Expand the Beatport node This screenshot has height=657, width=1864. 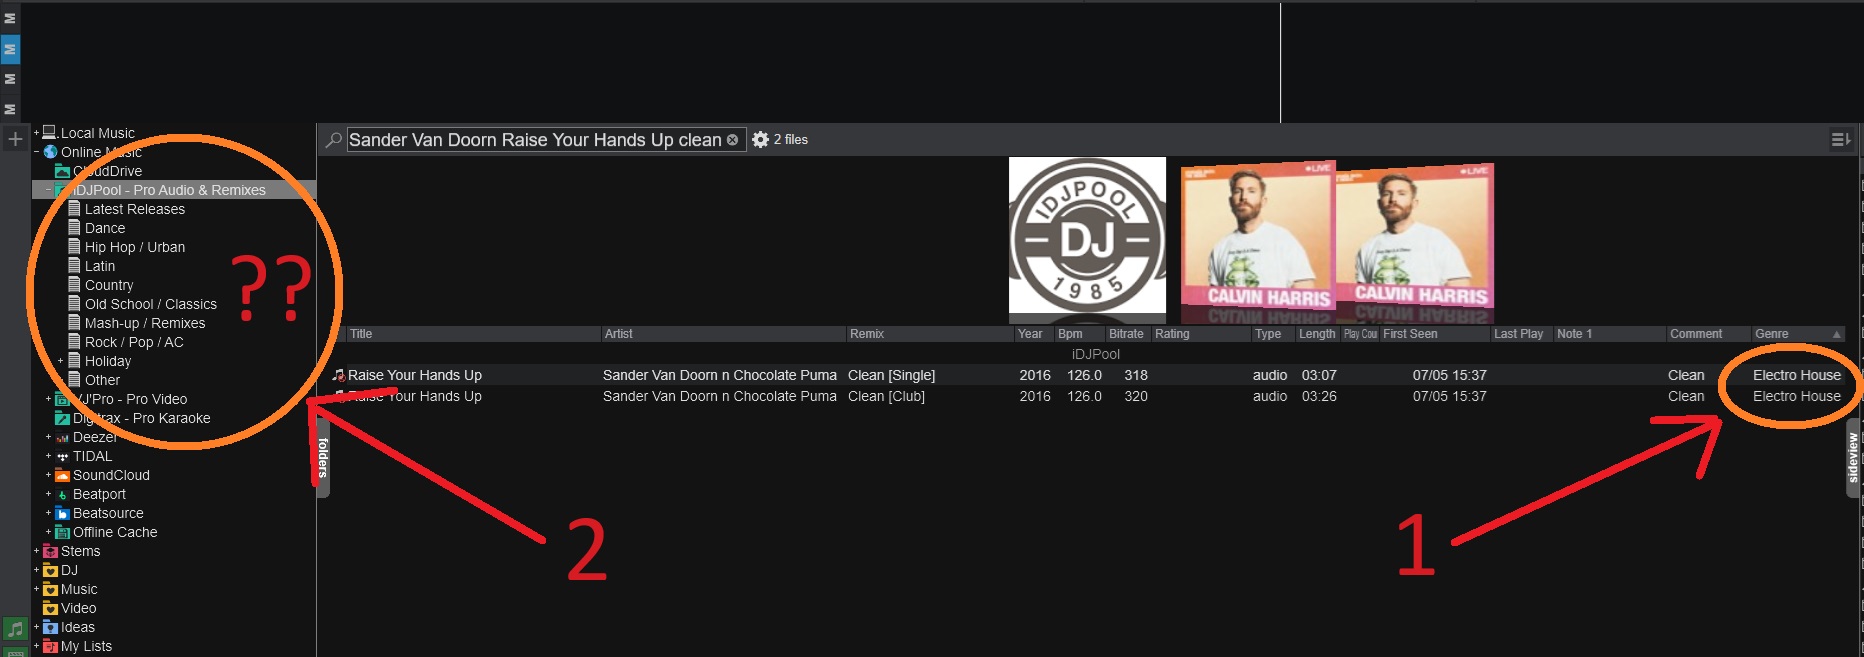pos(48,494)
